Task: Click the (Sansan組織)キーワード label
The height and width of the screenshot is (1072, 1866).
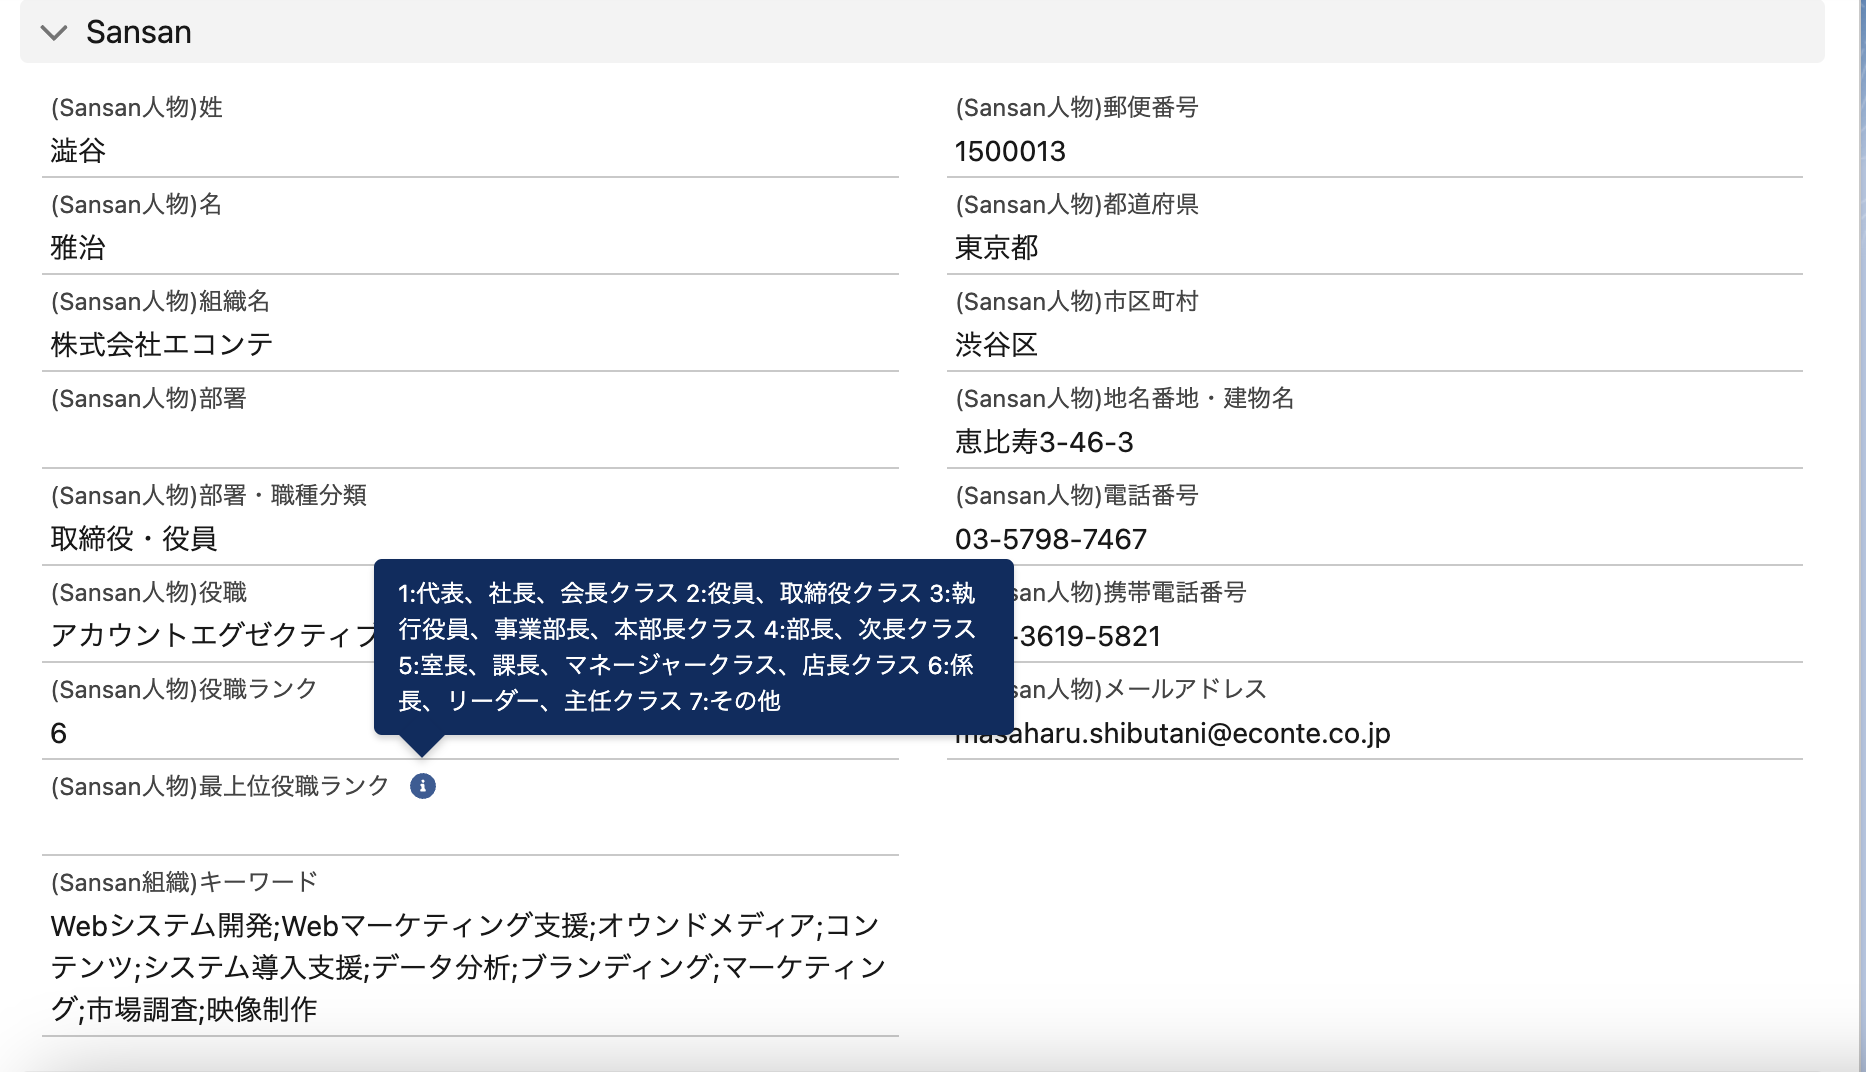Action: click(x=184, y=882)
